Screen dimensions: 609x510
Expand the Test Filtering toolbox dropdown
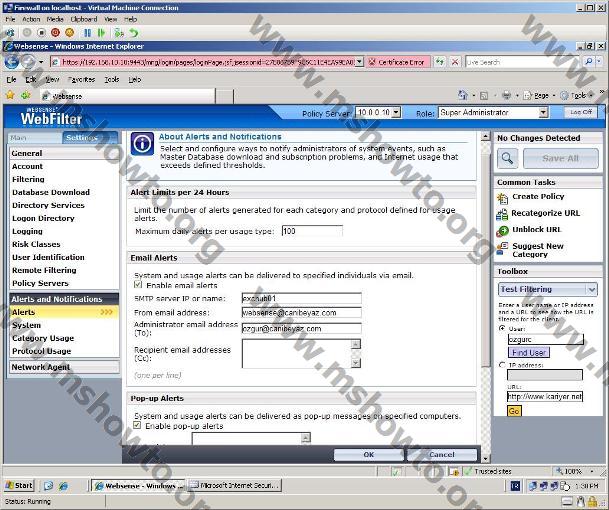(x=591, y=289)
